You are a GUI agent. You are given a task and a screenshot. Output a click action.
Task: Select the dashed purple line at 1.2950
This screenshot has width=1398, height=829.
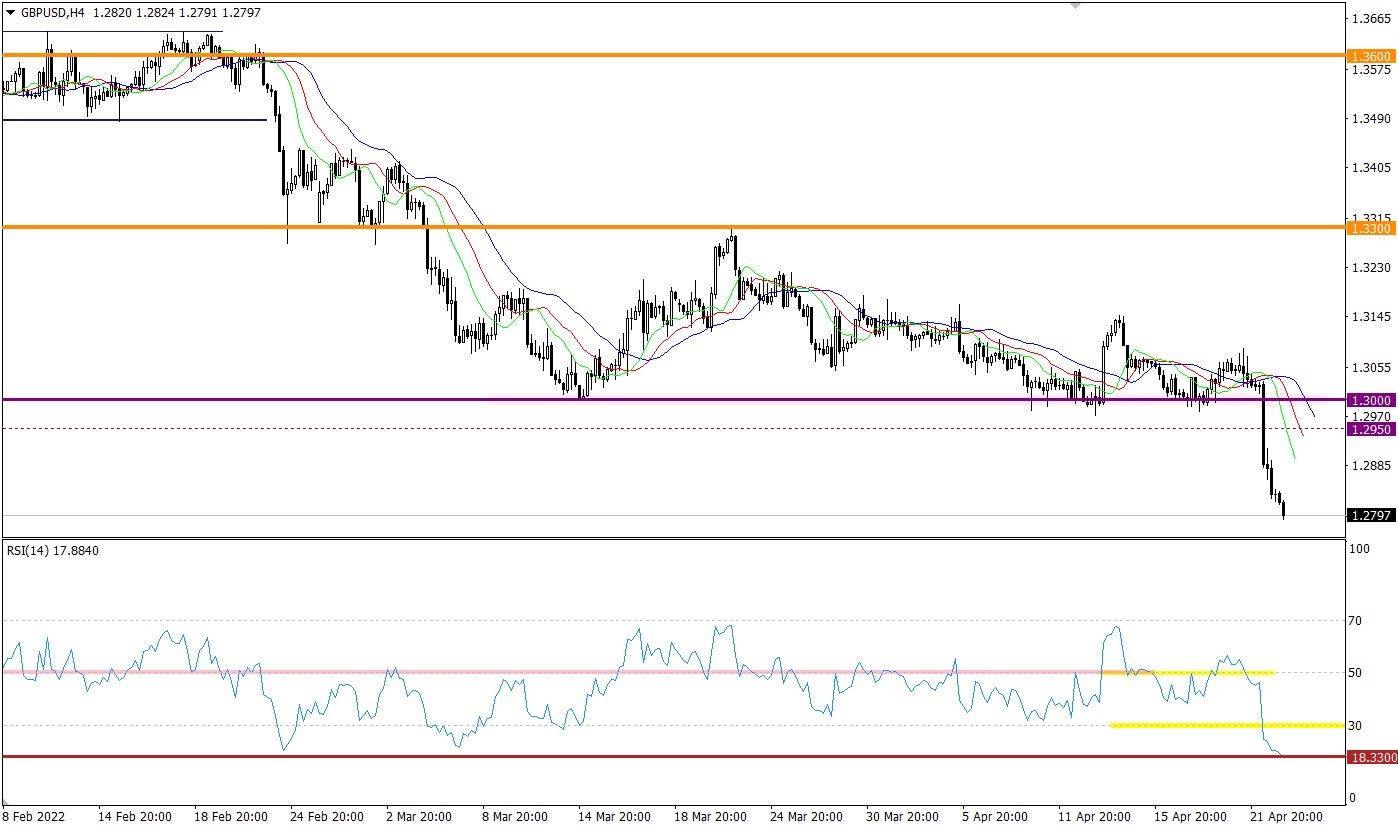click(x=700, y=429)
